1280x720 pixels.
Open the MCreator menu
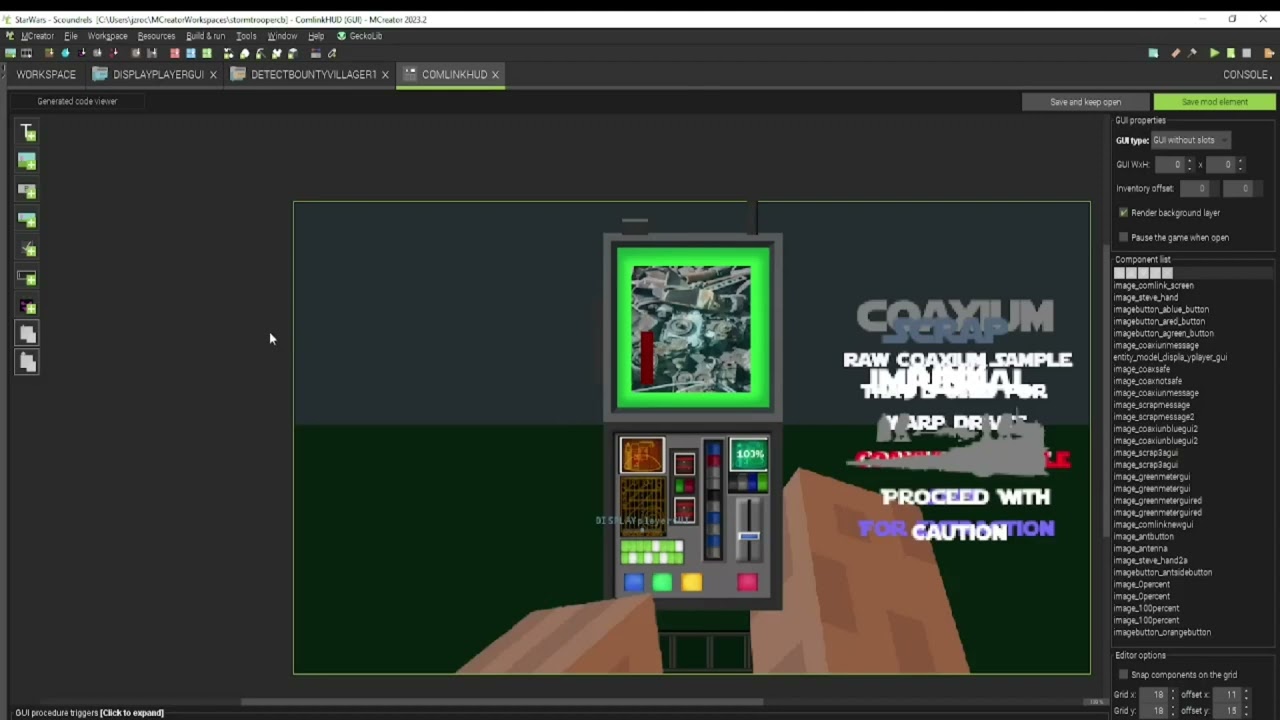(37, 36)
